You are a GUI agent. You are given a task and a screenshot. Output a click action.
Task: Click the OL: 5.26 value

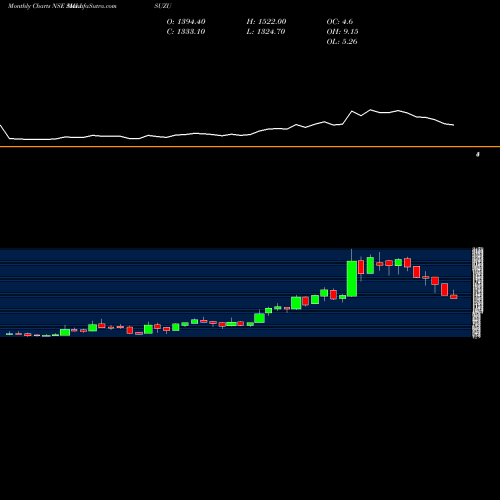coord(342,42)
